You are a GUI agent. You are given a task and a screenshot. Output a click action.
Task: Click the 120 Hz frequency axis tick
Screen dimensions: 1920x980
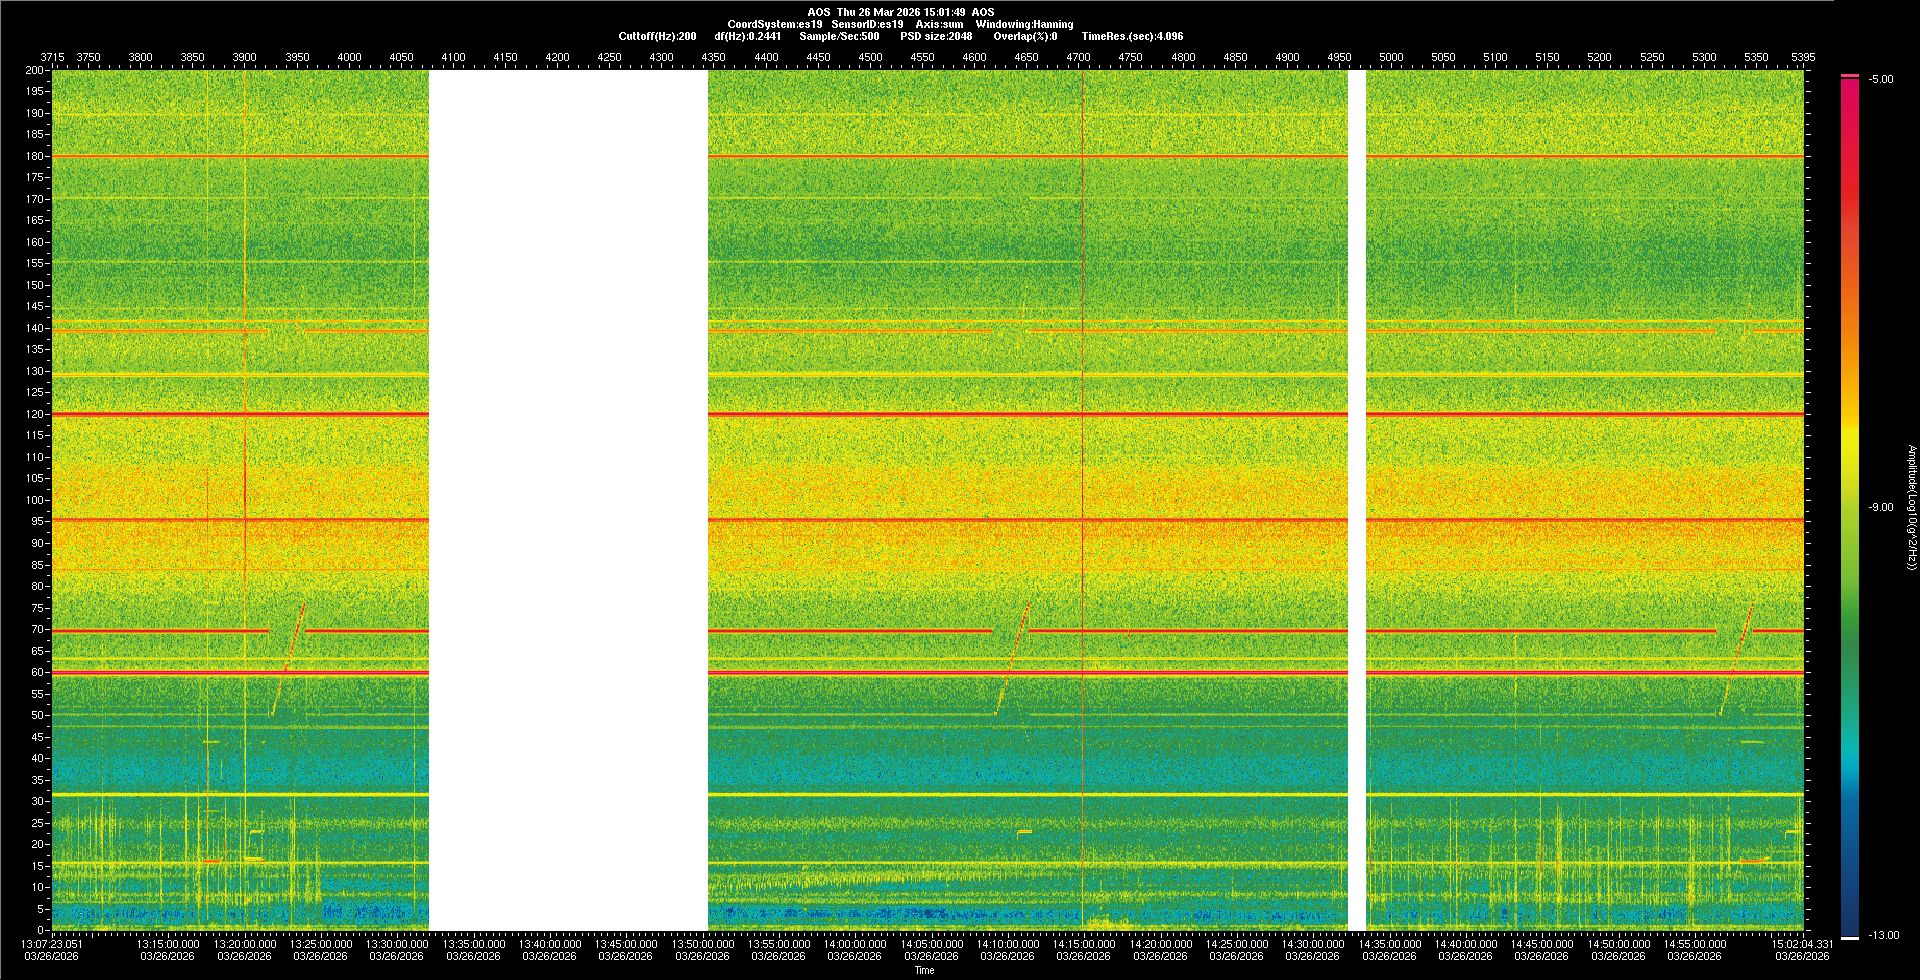35,414
